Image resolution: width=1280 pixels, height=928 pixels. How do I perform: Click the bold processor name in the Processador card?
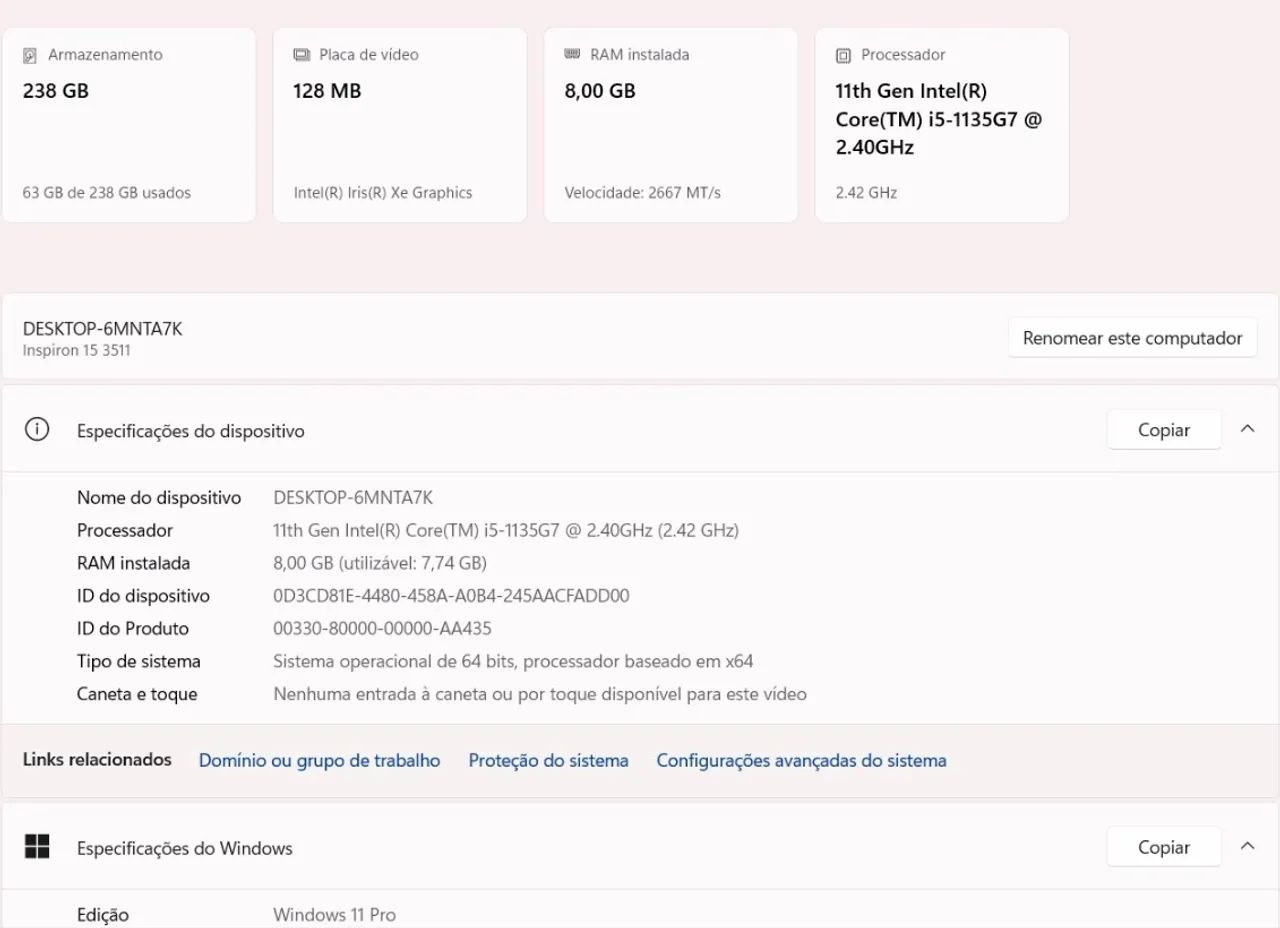[939, 119]
